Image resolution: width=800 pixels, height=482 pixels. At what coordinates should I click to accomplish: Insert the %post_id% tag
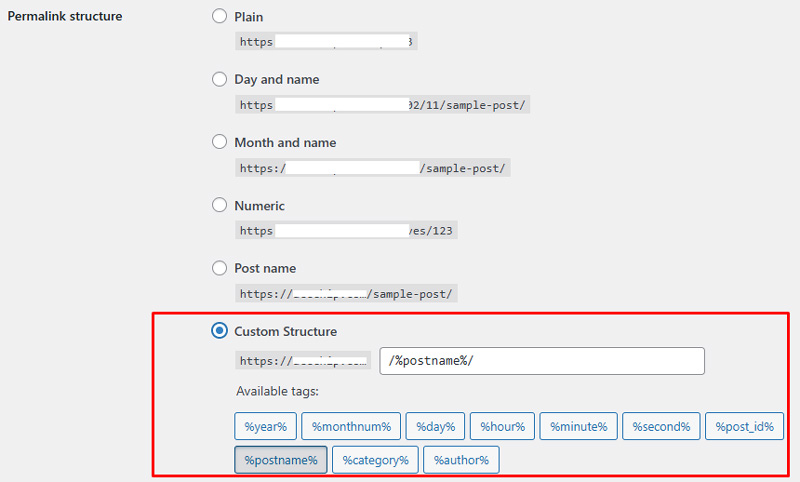coord(744,427)
